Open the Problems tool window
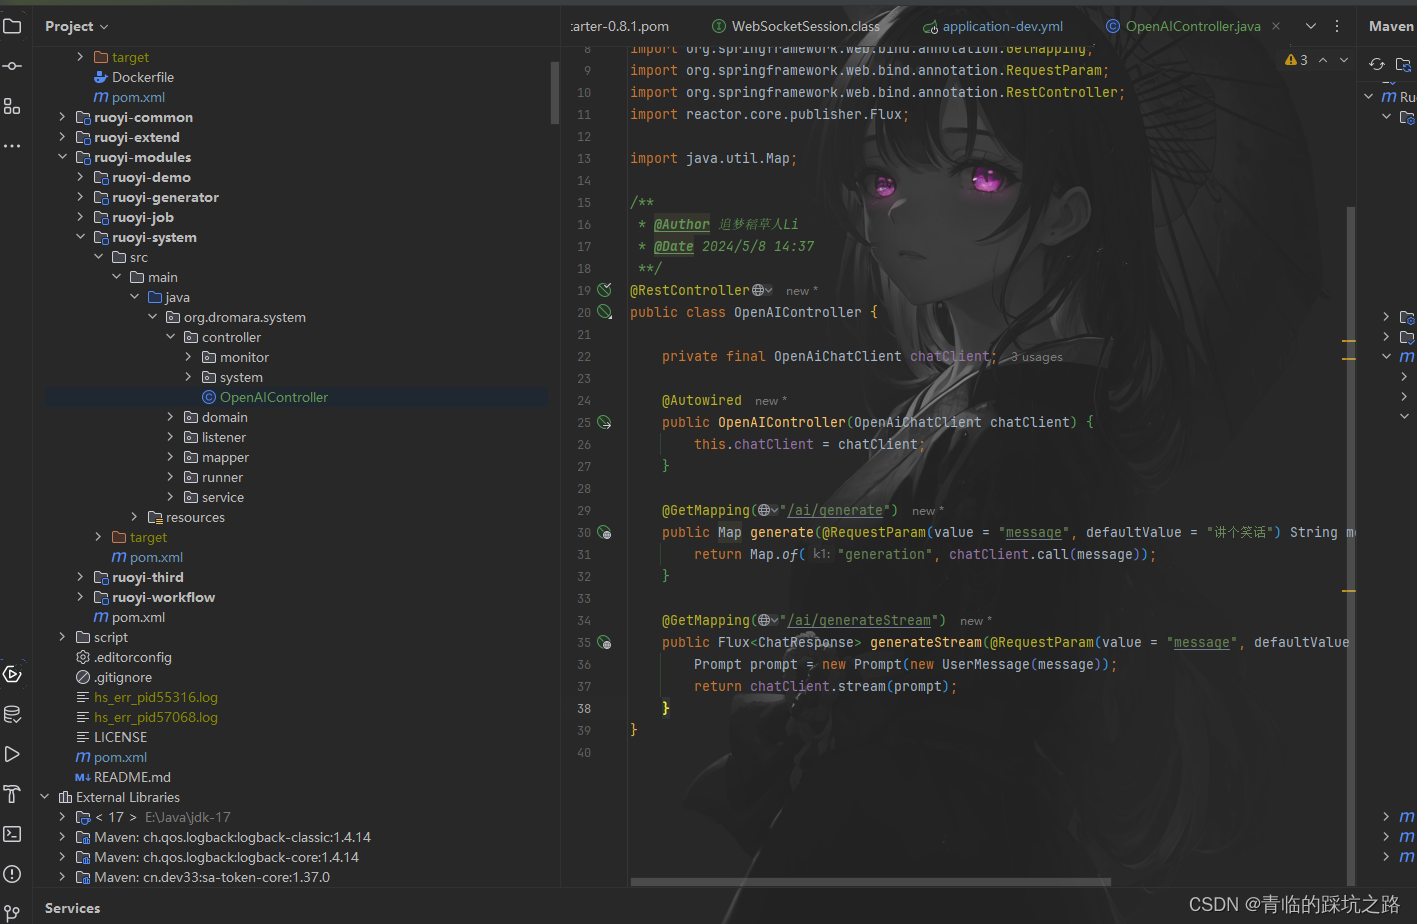The width and height of the screenshot is (1417, 924). [13, 873]
